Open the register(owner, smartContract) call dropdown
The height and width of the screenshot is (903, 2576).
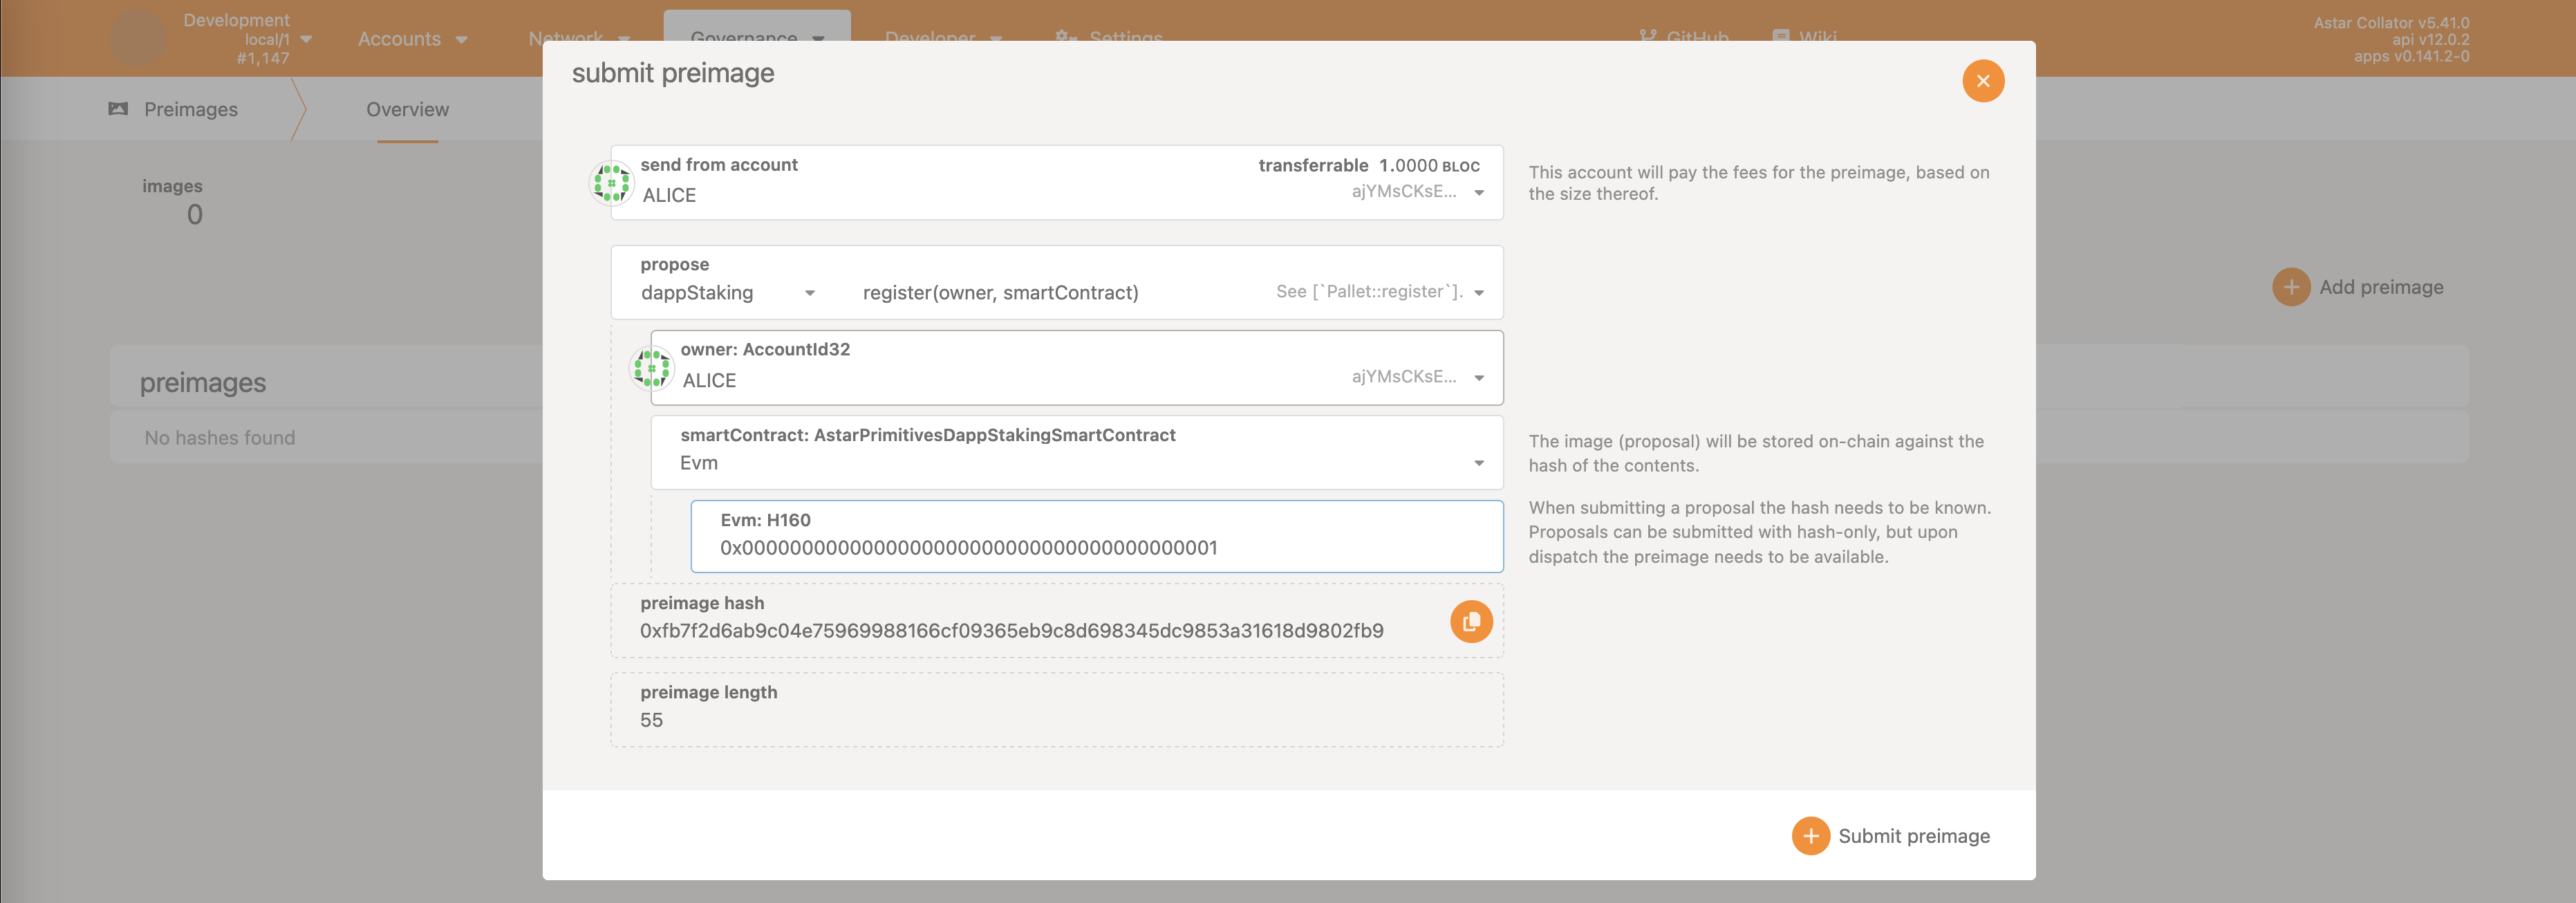point(1478,293)
